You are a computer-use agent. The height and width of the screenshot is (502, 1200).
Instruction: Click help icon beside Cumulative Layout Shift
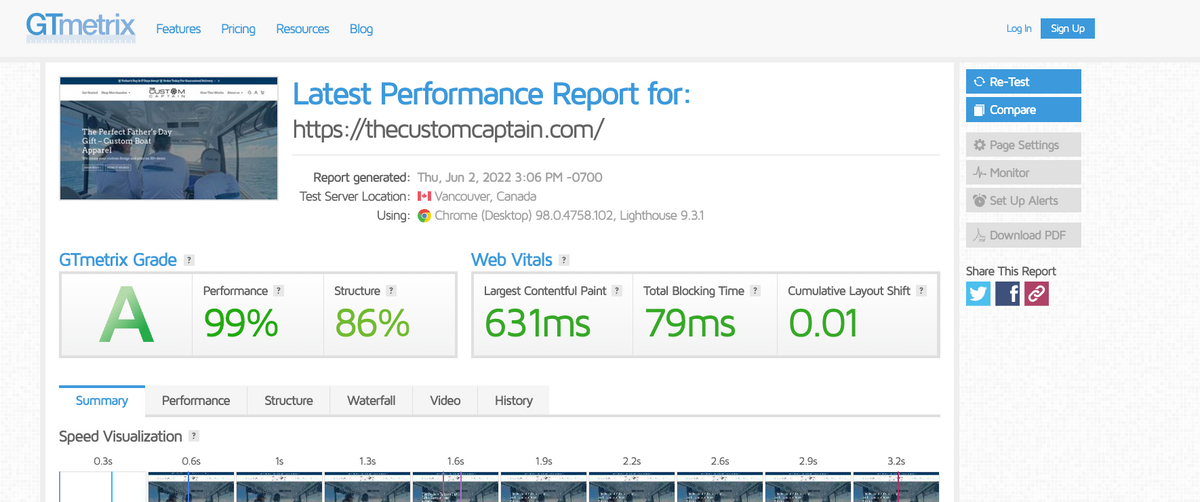(921, 290)
